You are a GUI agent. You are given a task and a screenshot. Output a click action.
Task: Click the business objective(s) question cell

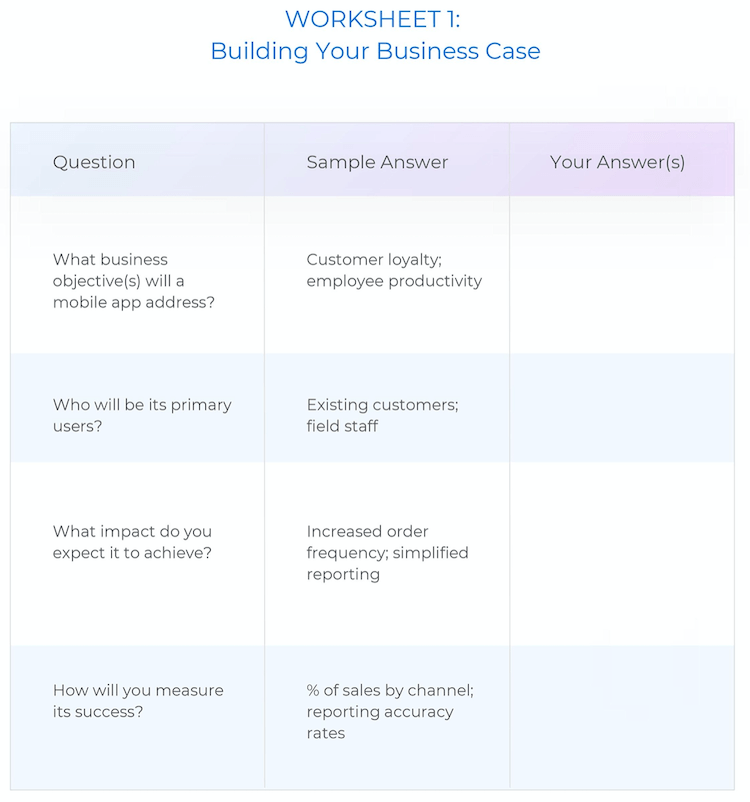[134, 281]
